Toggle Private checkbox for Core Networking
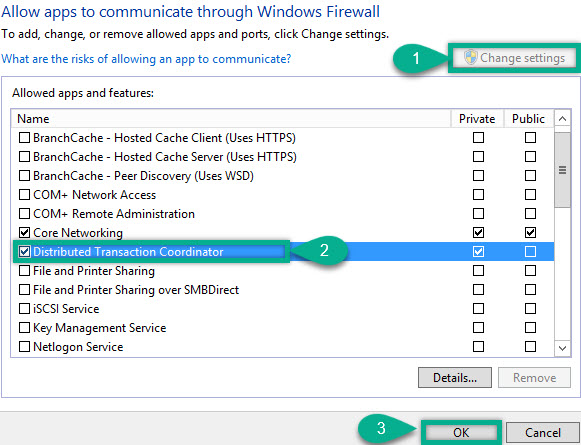Viewport: 581px width, 445px height. pos(478,233)
